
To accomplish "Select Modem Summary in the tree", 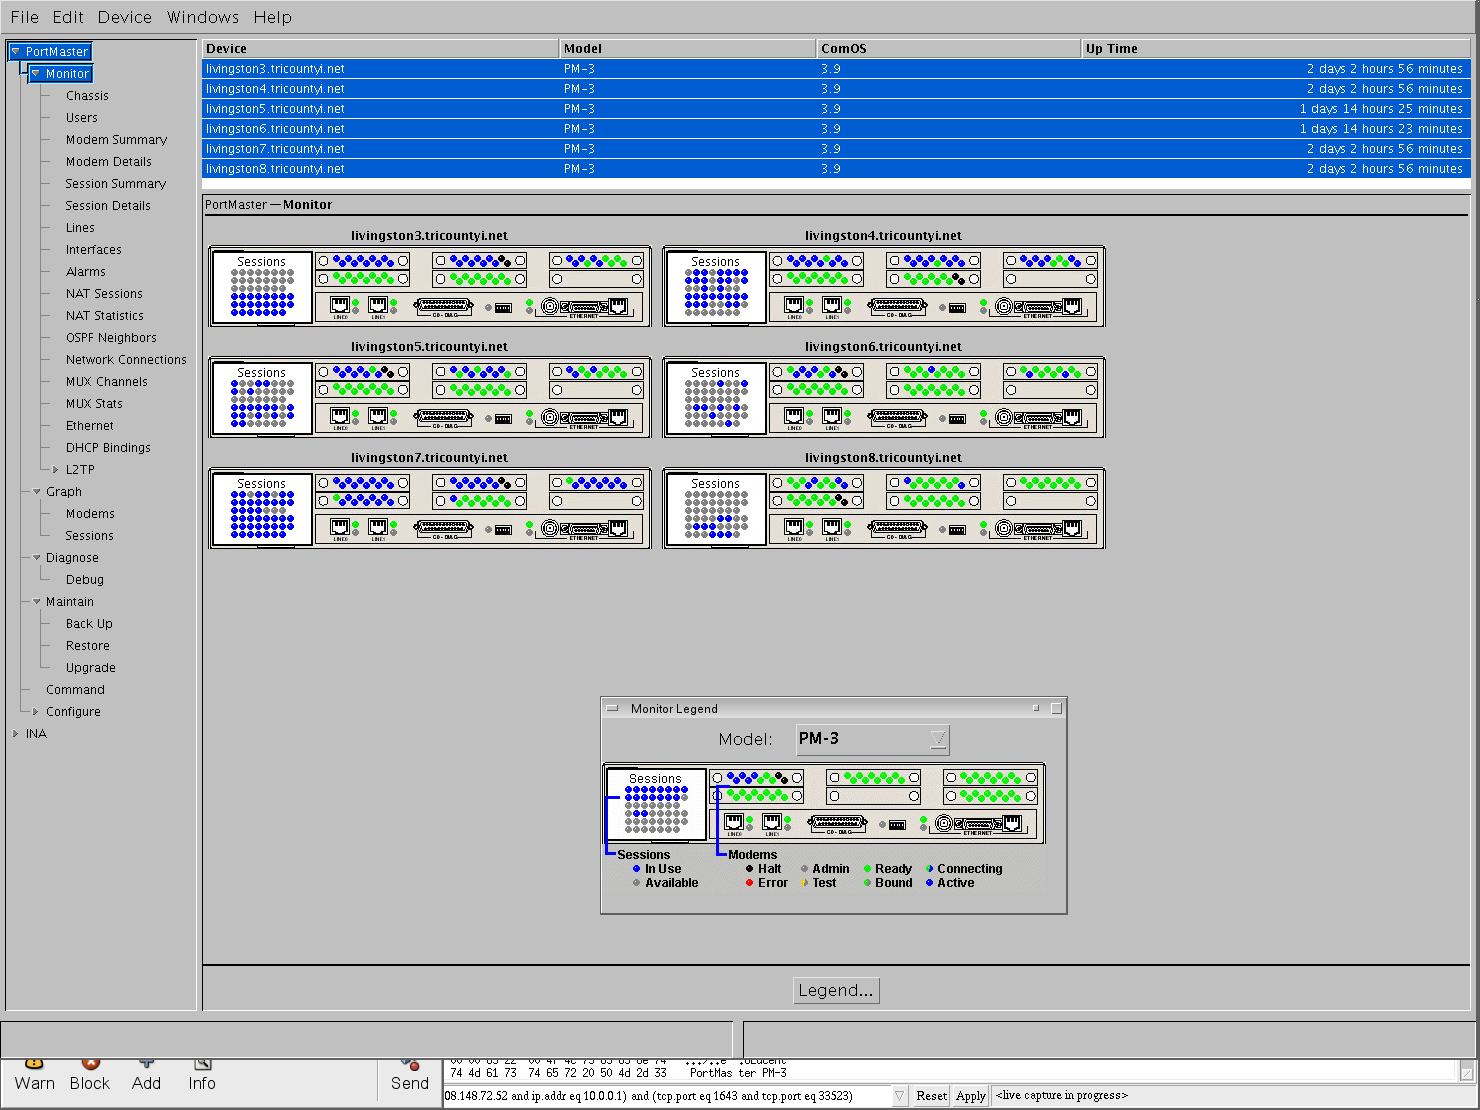I will 116,140.
